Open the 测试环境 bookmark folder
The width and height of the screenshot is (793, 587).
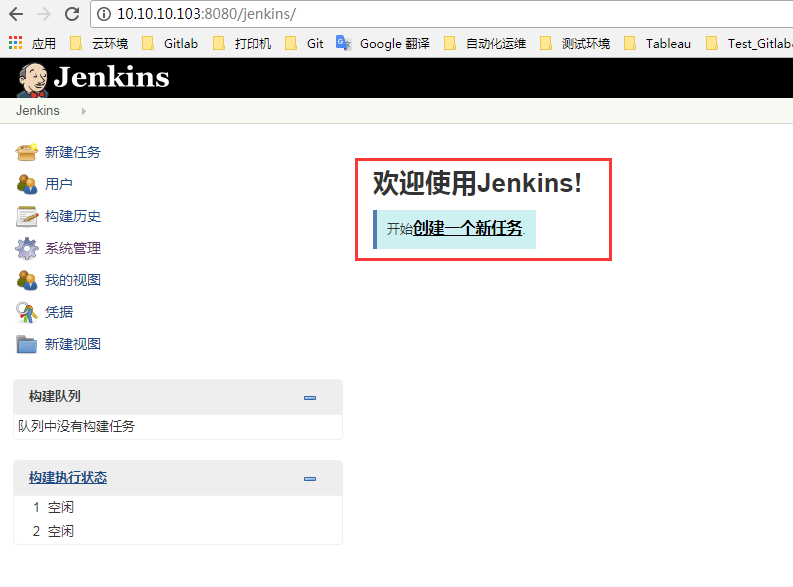(575, 43)
